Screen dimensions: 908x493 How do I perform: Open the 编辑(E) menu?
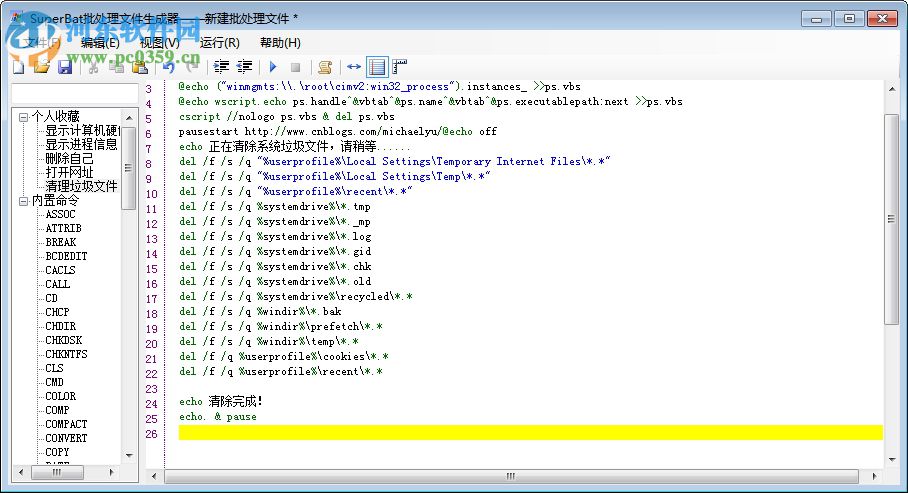100,43
